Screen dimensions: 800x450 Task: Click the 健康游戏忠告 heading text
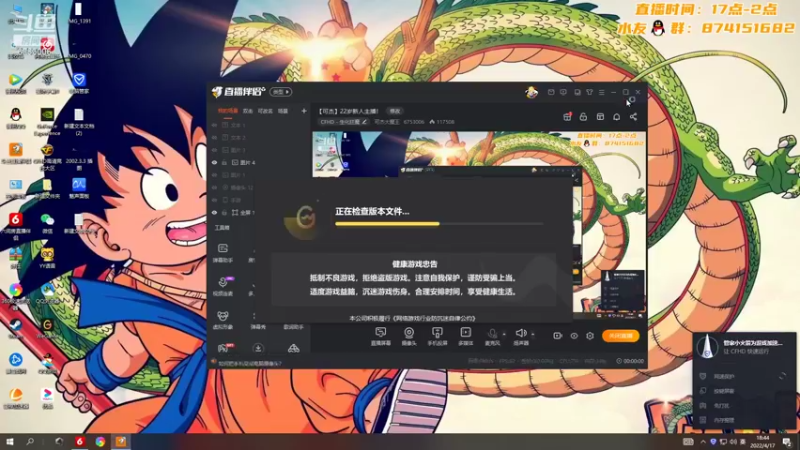[414, 264]
